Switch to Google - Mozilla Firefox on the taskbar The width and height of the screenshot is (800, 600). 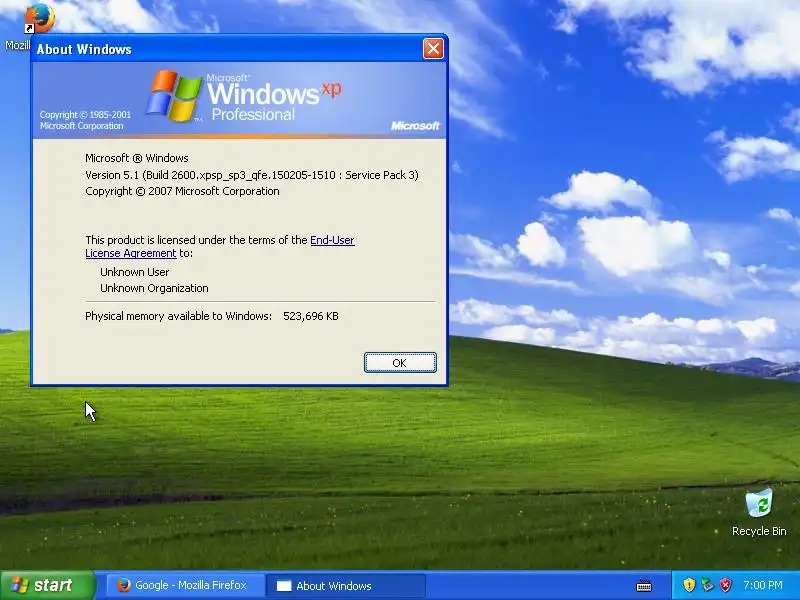point(185,585)
